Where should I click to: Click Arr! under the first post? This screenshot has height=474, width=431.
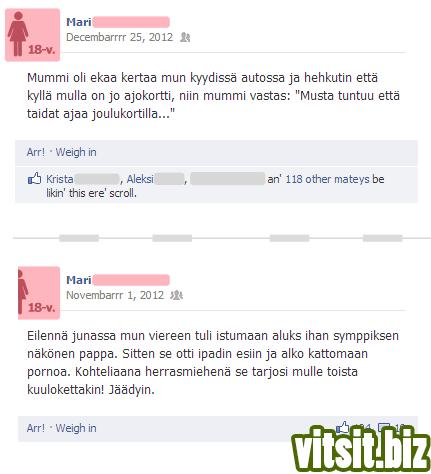36,152
